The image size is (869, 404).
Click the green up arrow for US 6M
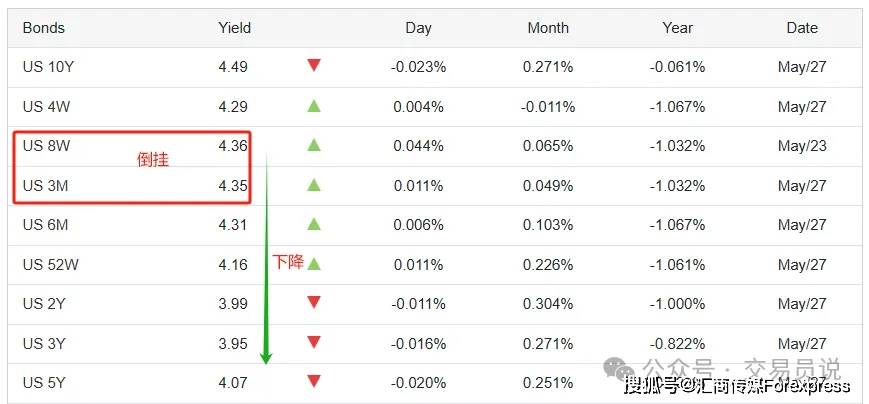coord(314,224)
